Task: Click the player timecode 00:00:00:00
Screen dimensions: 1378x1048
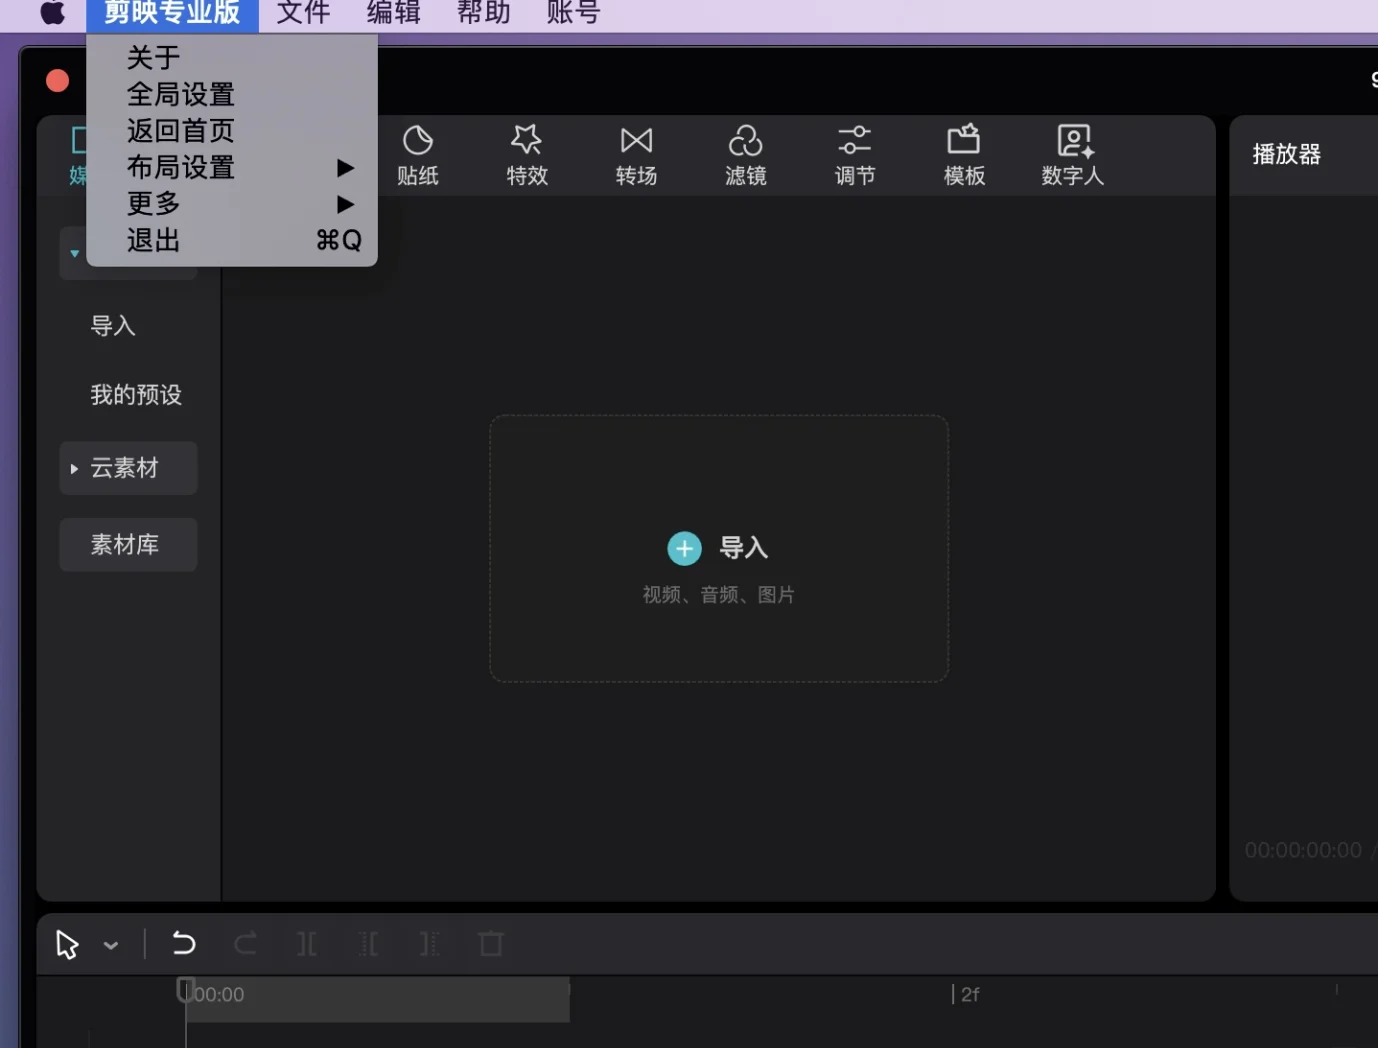Action: [1303, 850]
